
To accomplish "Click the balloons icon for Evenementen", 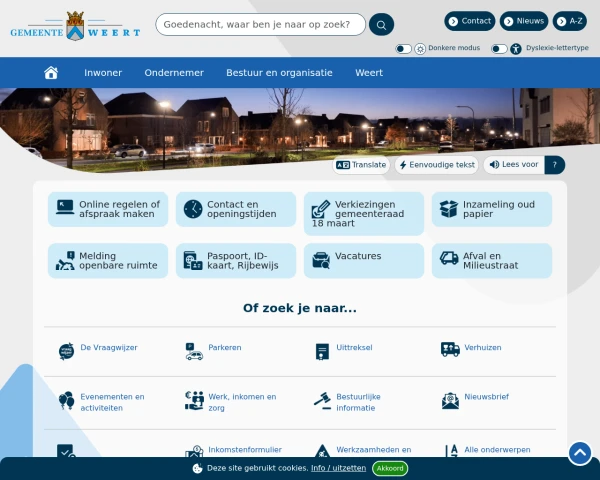I will click(x=66, y=400).
